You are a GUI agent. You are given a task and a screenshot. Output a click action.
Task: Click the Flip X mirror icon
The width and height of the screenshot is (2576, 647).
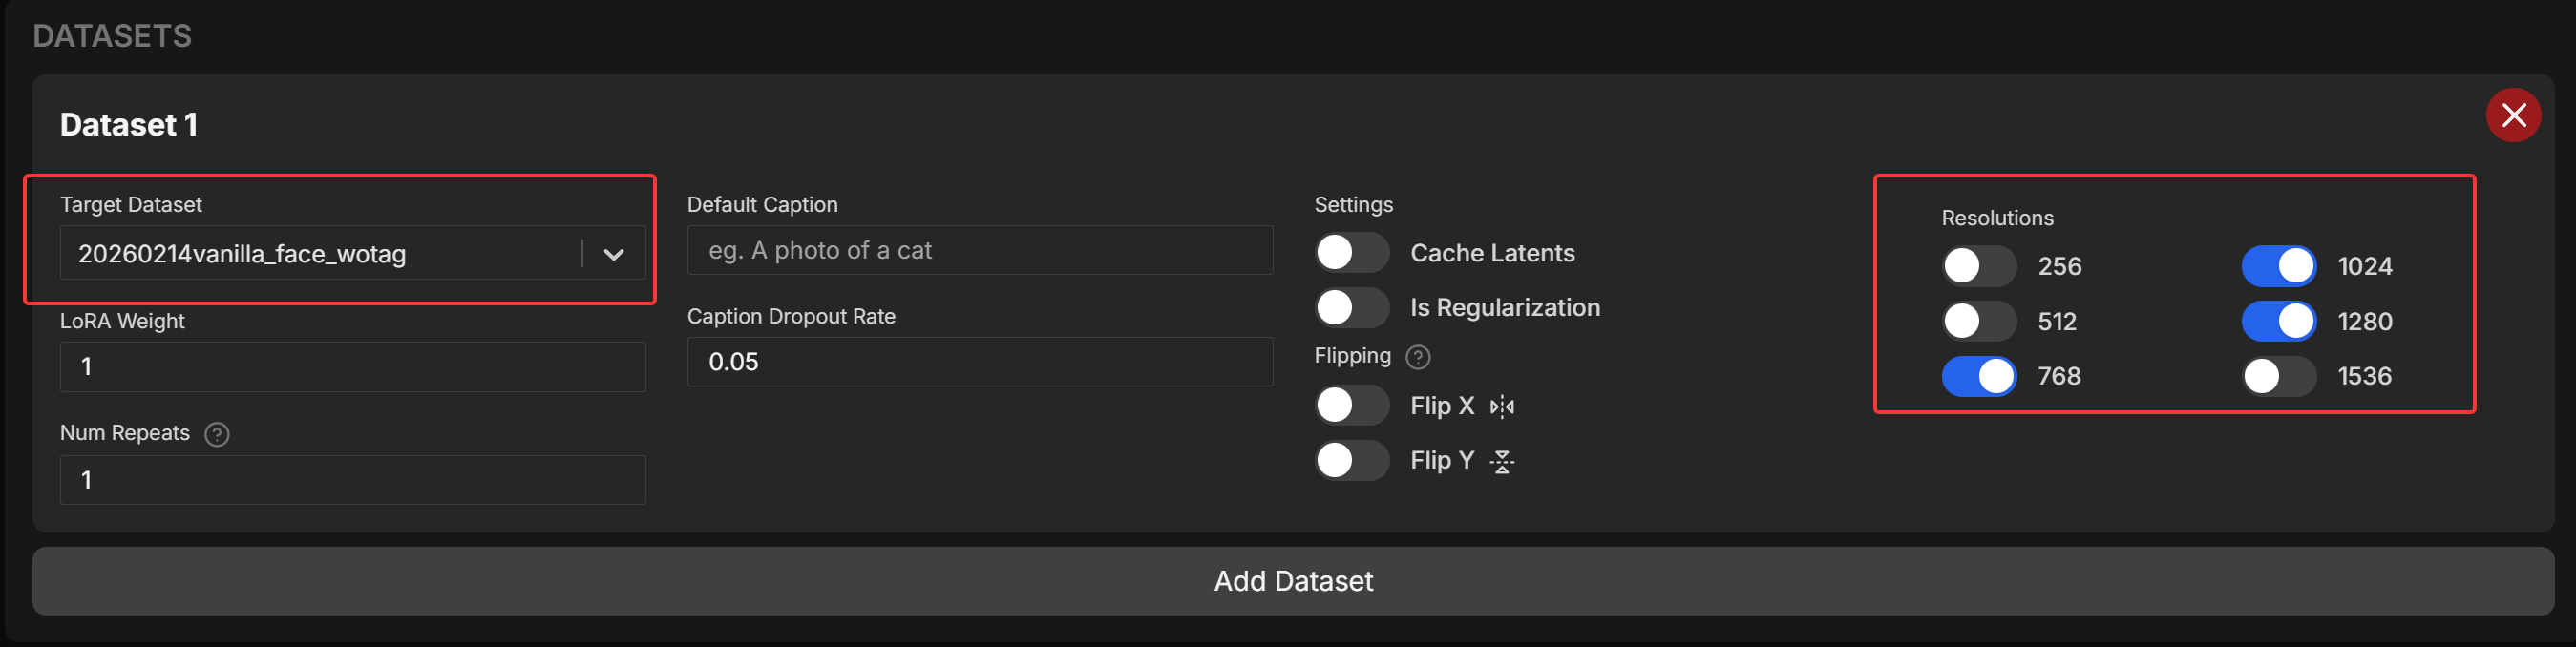click(x=1502, y=407)
